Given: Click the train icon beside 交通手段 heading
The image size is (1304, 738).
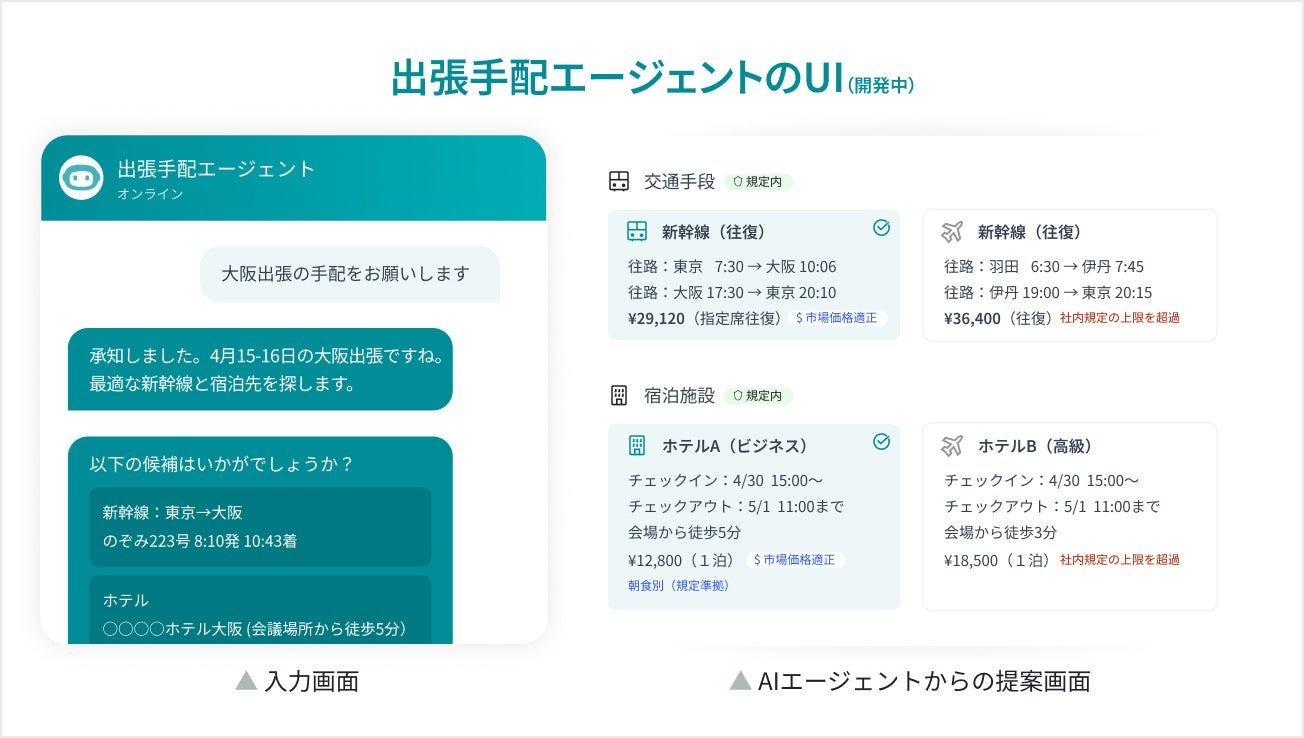Looking at the screenshot, I should click(x=619, y=181).
